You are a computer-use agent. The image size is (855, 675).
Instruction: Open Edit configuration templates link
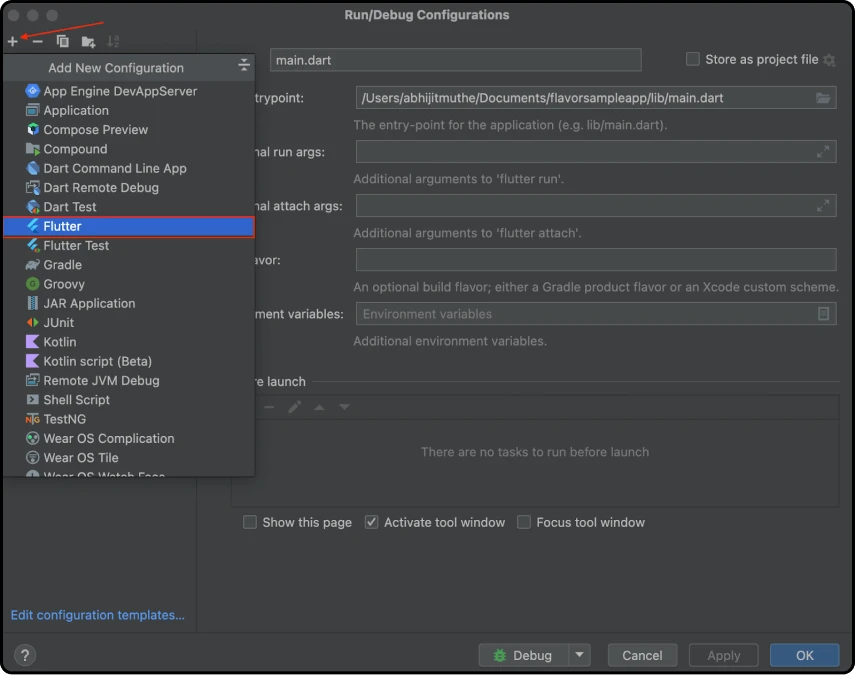(x=97, y=615)
